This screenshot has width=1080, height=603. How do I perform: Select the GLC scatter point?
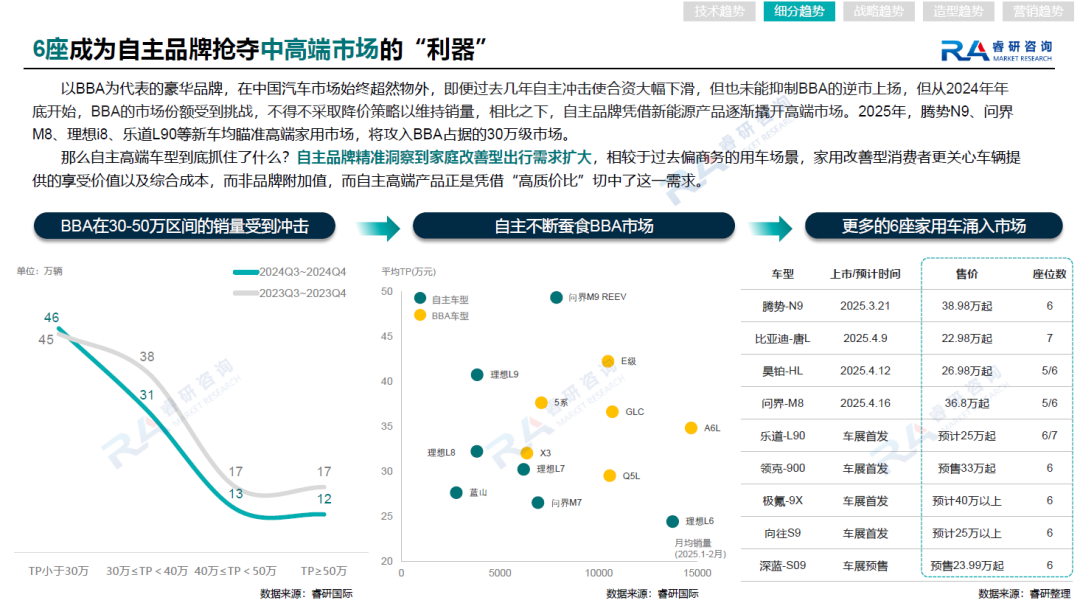pos(612,412)
